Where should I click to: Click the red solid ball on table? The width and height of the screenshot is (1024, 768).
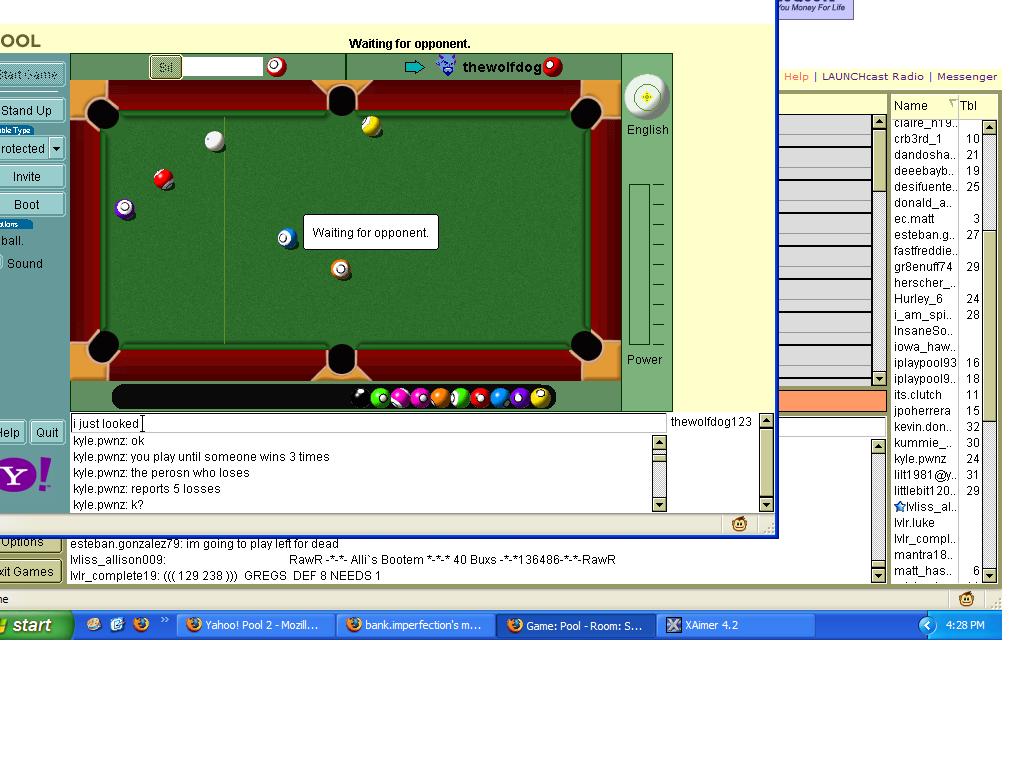163,178
